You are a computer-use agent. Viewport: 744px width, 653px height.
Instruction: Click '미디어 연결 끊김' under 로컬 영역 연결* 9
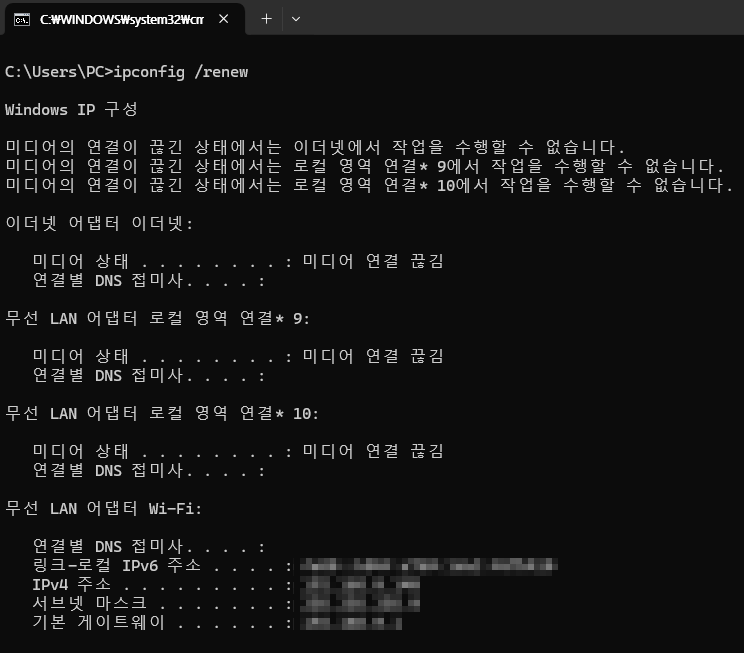pos(373,356)
